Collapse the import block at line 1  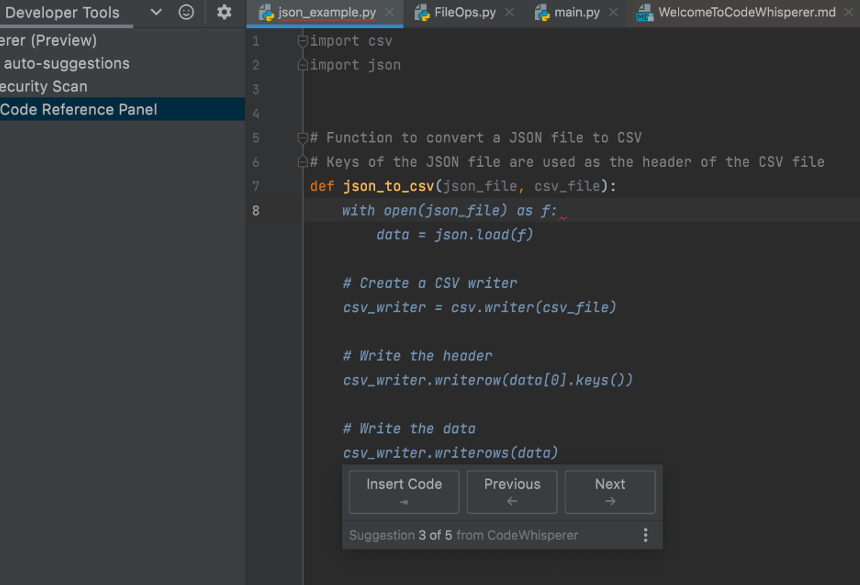coord(303,41)
